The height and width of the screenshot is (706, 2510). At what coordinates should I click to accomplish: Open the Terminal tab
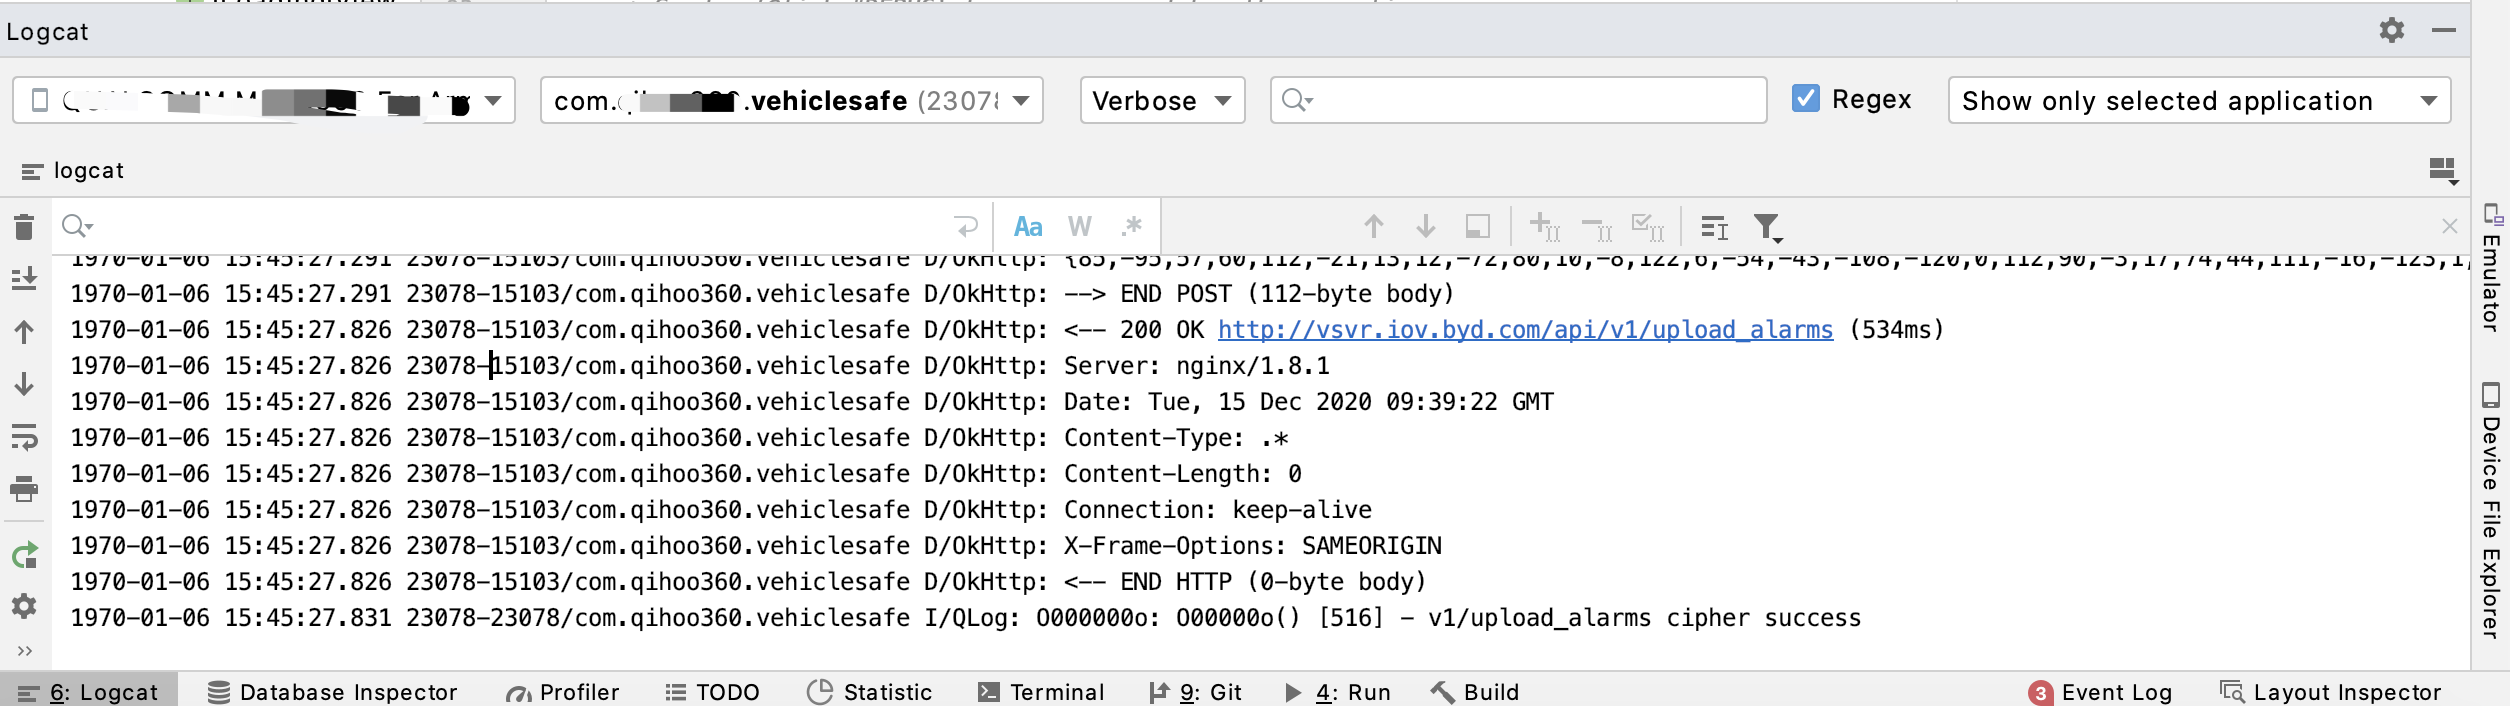pyautogui.click(x=1041, y=692)
